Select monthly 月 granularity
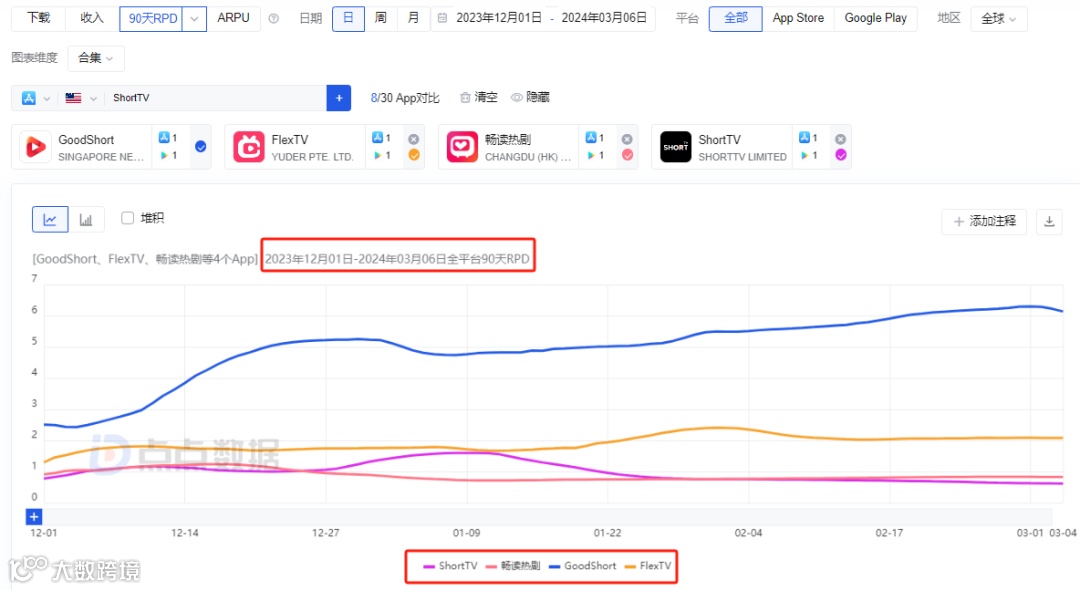This screenshot has height=590, width=1080. 413,18
